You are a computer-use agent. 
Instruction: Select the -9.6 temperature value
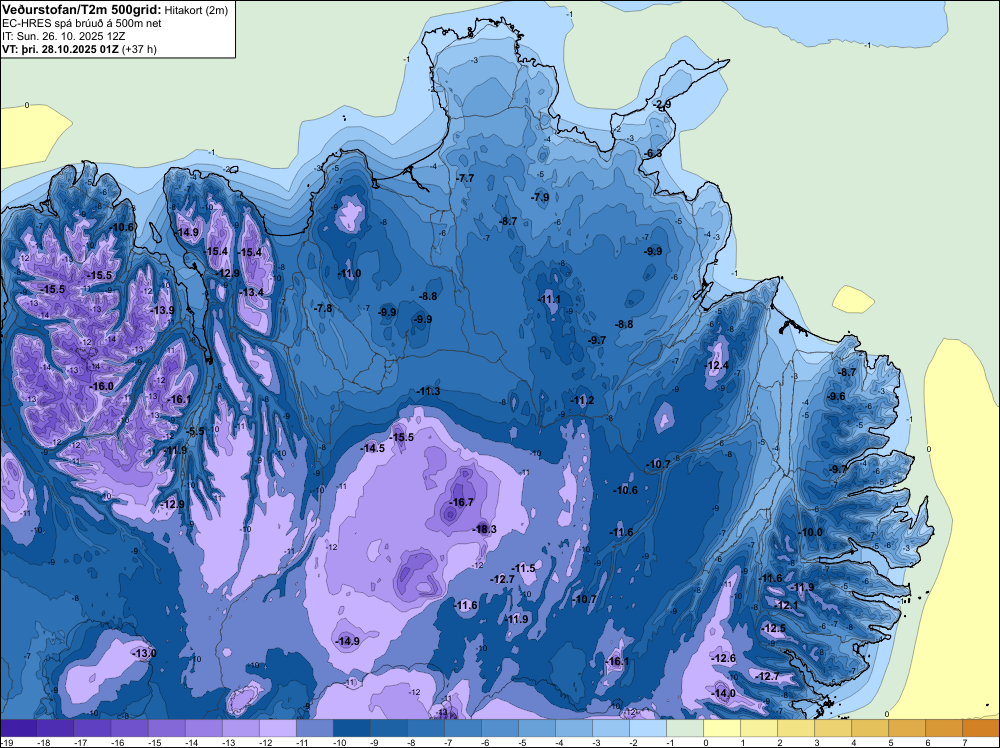[x=835, y=396]
